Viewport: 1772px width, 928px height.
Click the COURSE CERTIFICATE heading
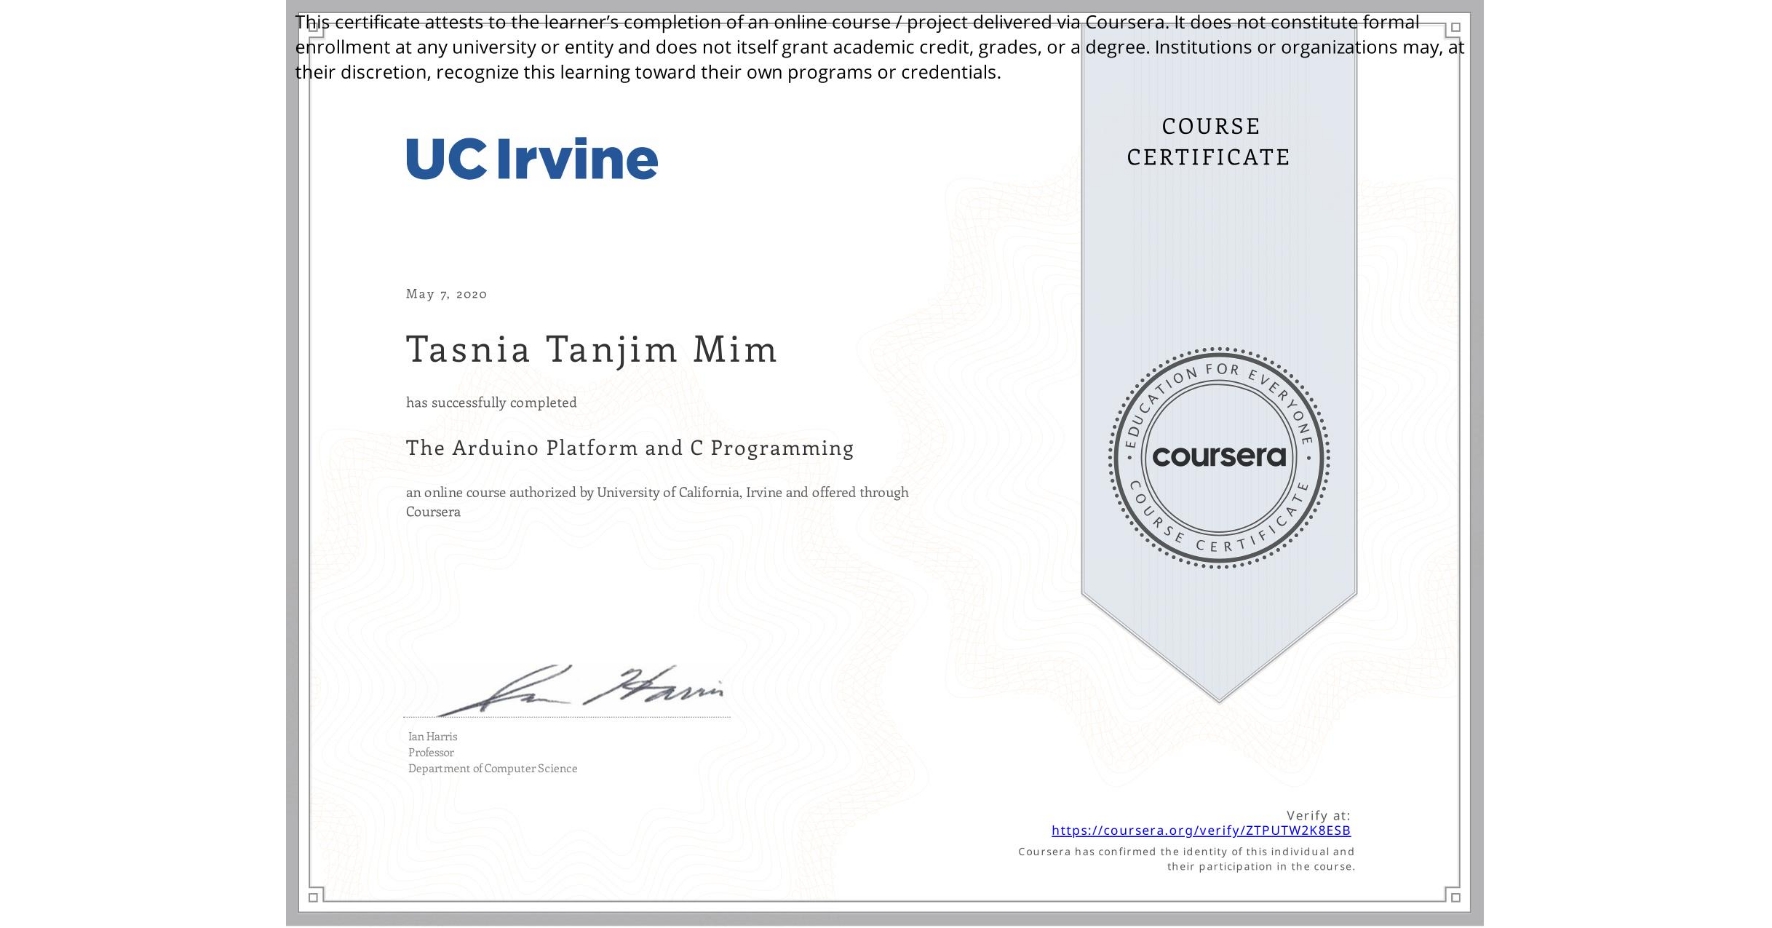point(1209,142)
